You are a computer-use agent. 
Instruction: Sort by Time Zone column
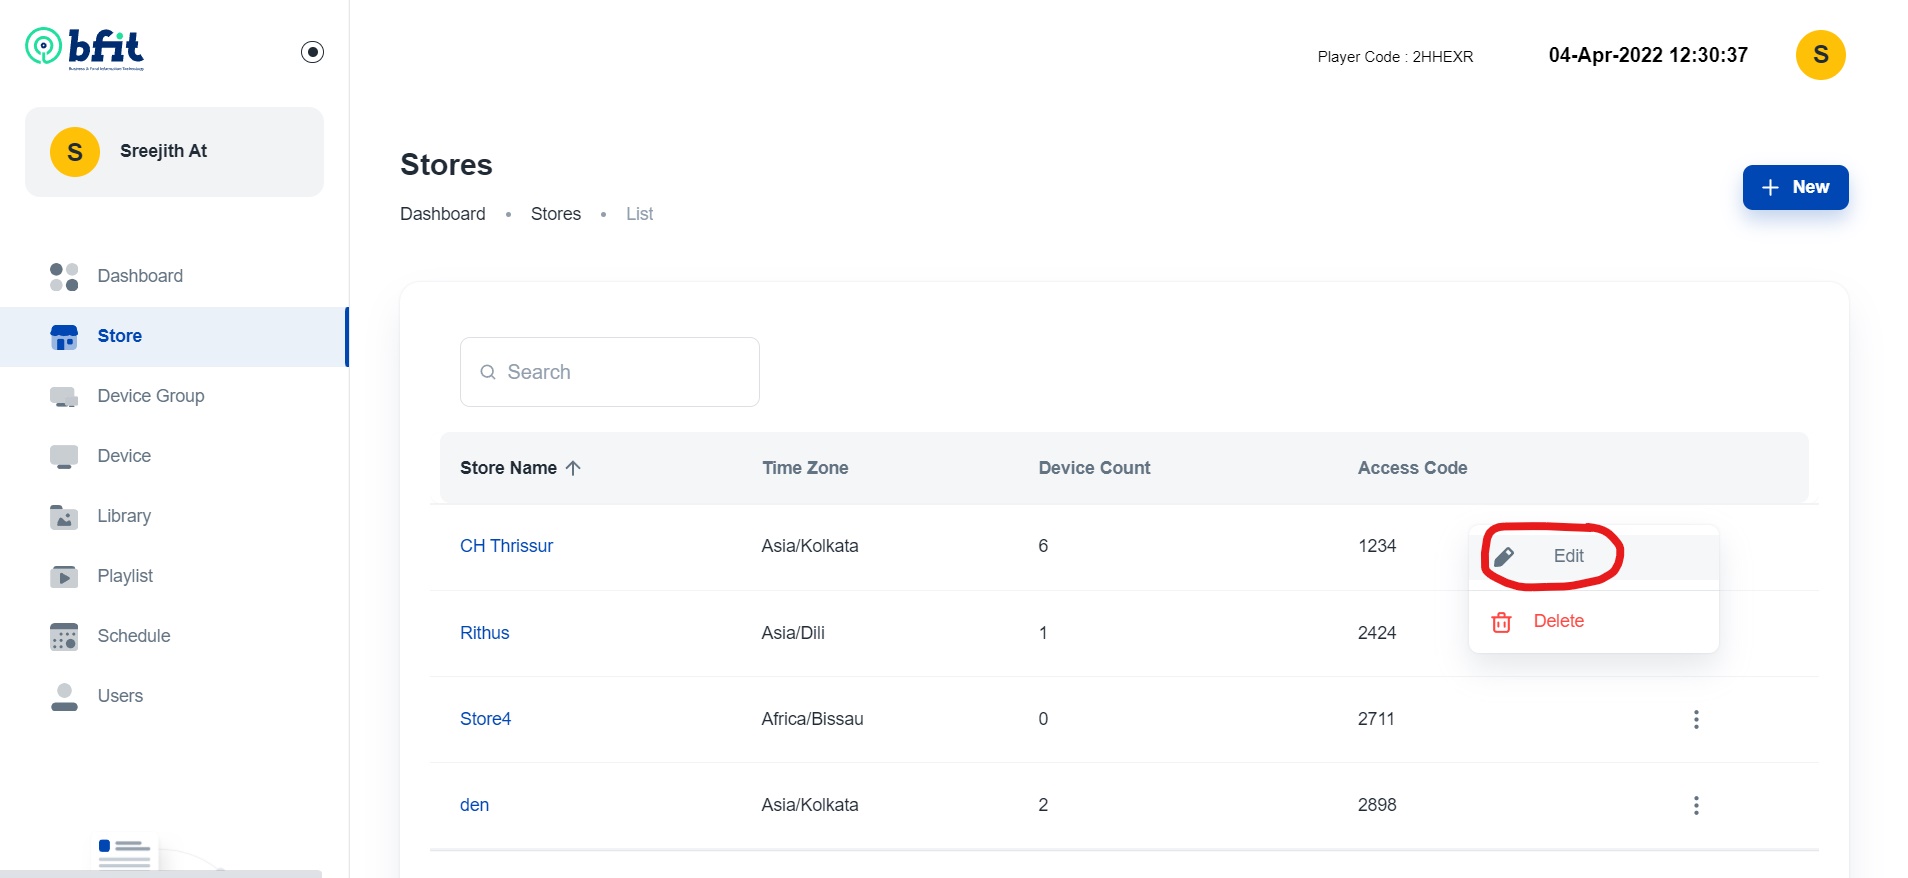click(805, 468)
